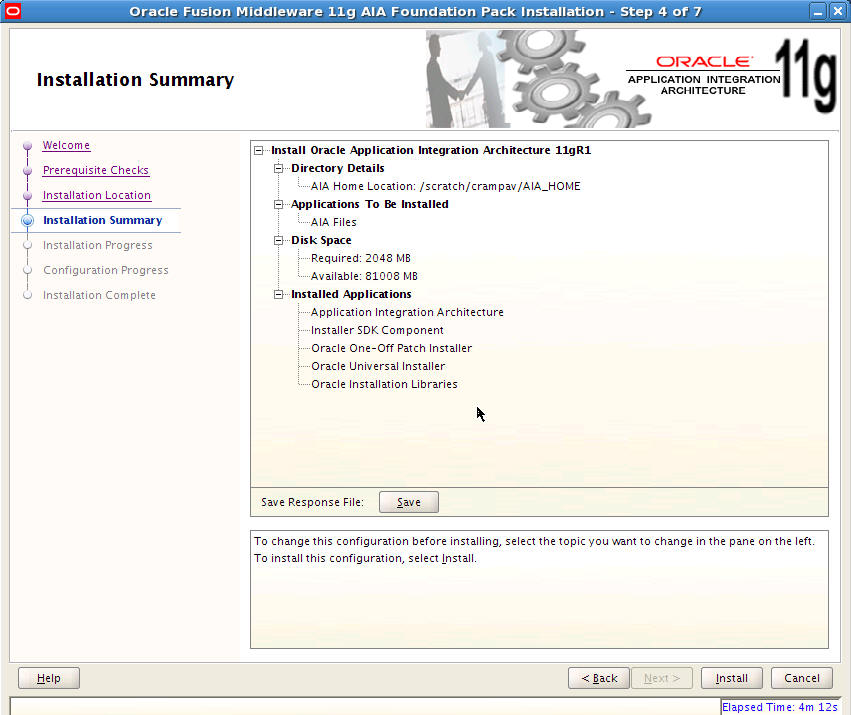
Task: Click the Oracle icon in title bar
Action: pyautogui.click(x=12, y=11)
